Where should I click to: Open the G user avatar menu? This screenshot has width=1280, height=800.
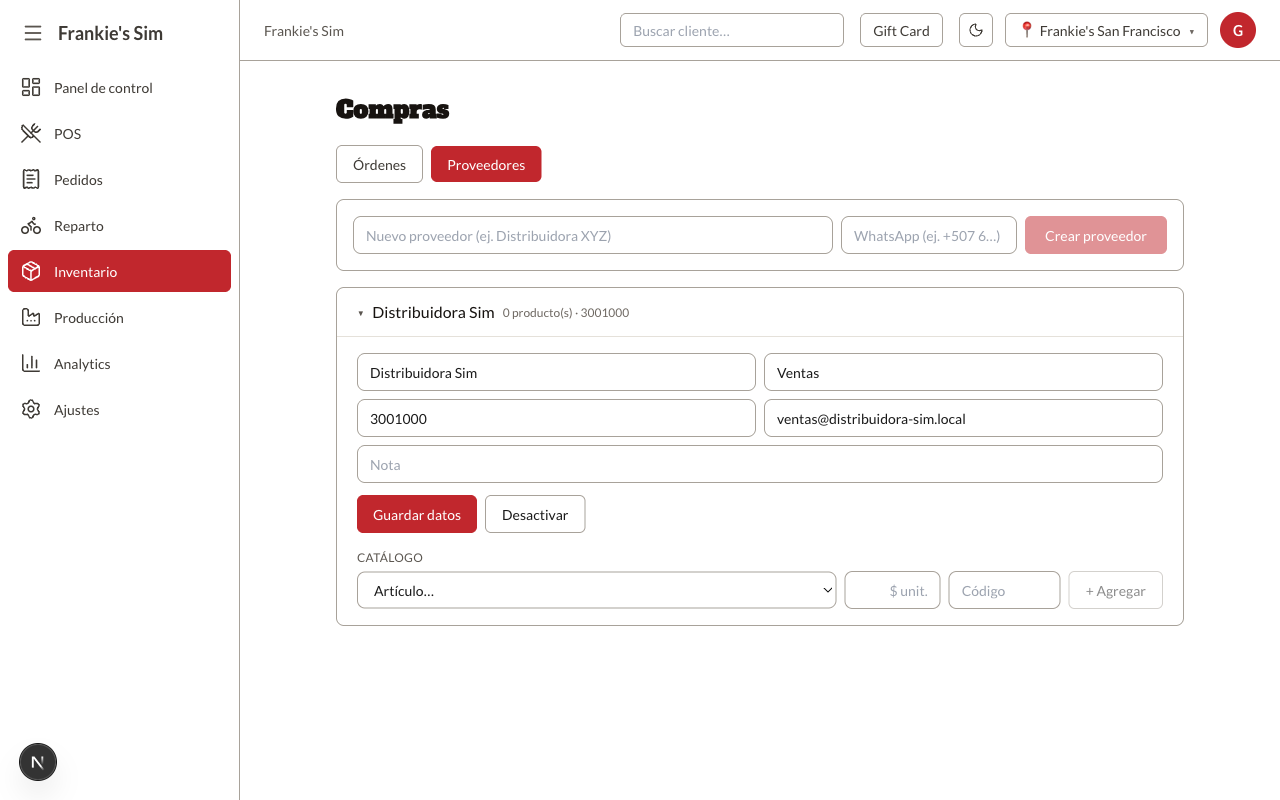click(x=1238, y=30)
